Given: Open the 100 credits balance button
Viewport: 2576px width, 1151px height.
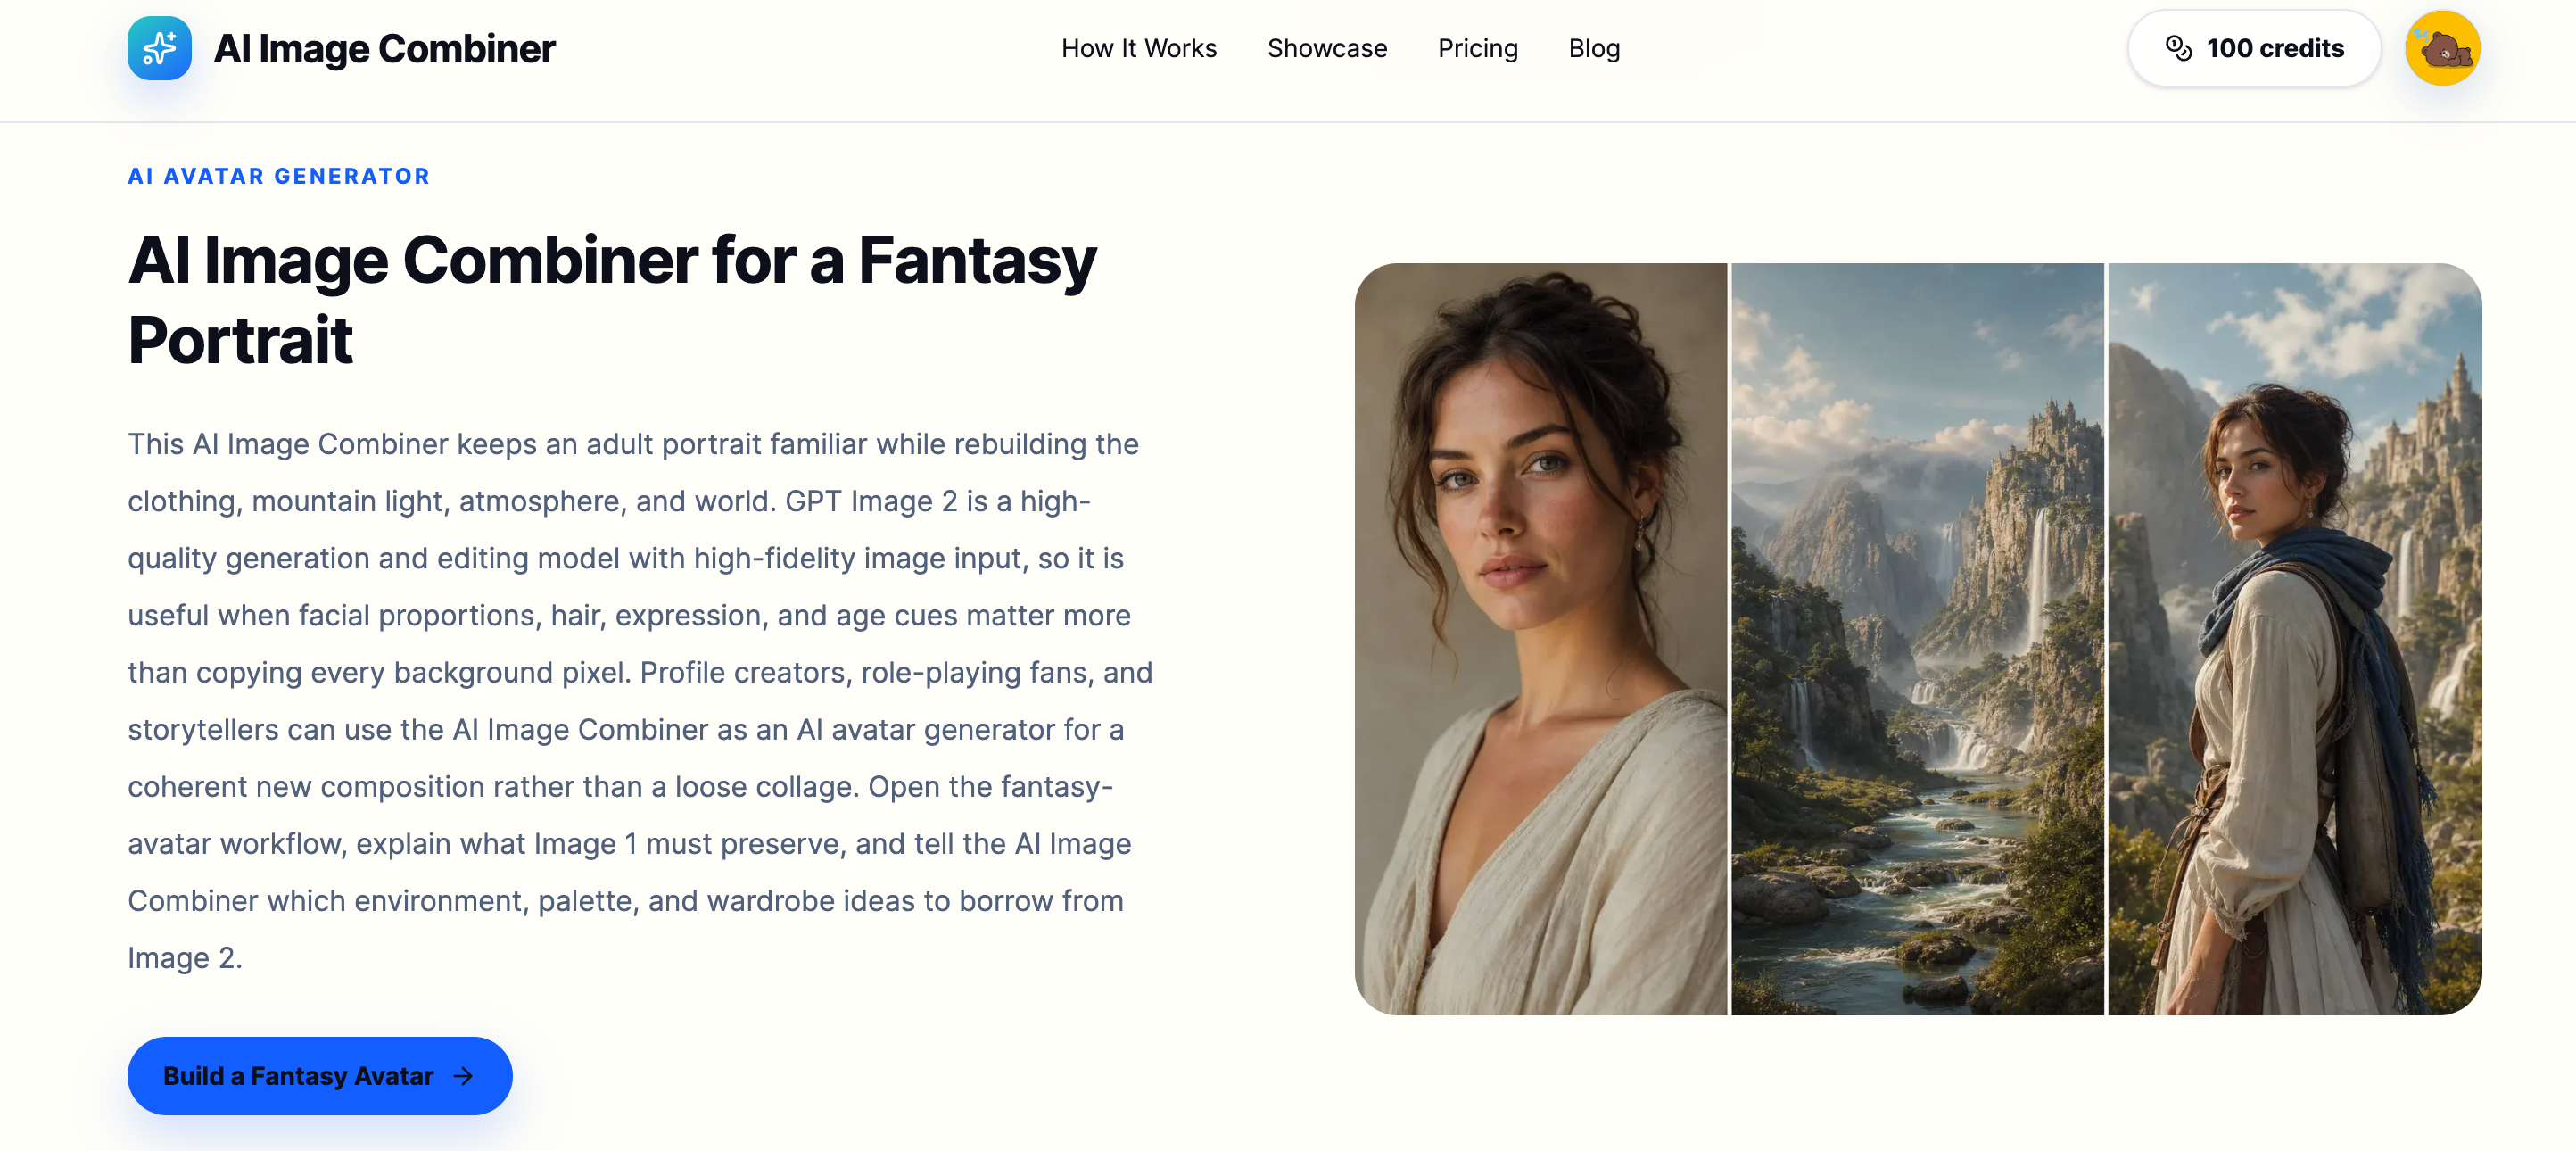Looking at the screenshot, I should click(2254, 48).
